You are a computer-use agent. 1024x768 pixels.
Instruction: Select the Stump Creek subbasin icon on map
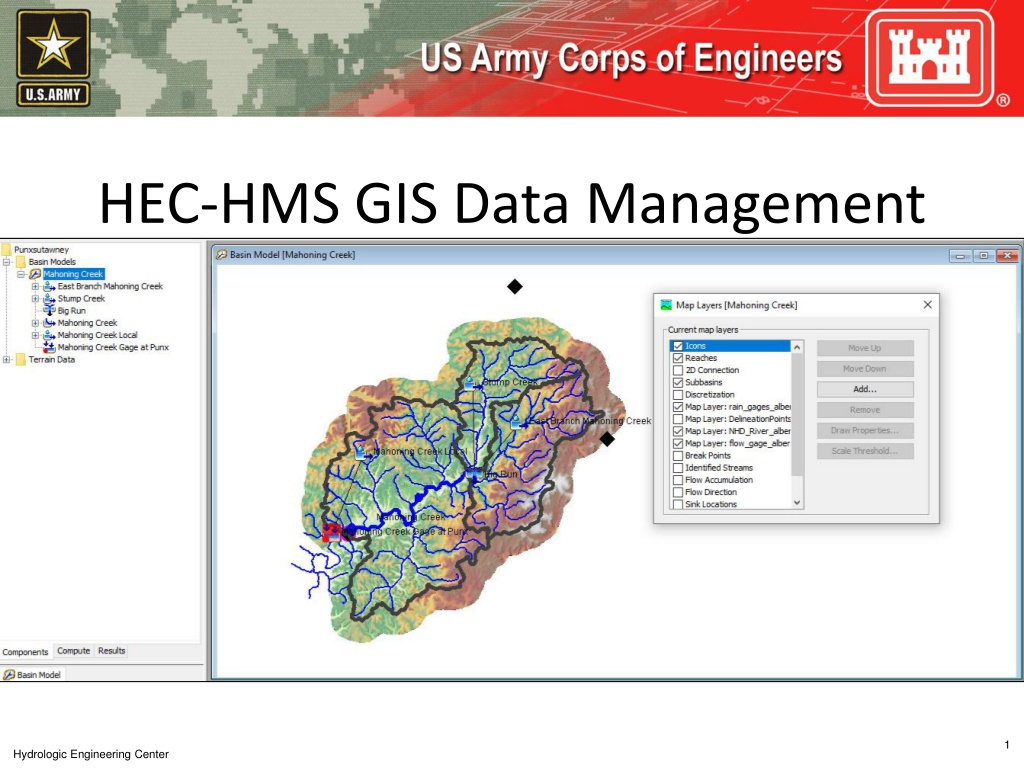470,383
